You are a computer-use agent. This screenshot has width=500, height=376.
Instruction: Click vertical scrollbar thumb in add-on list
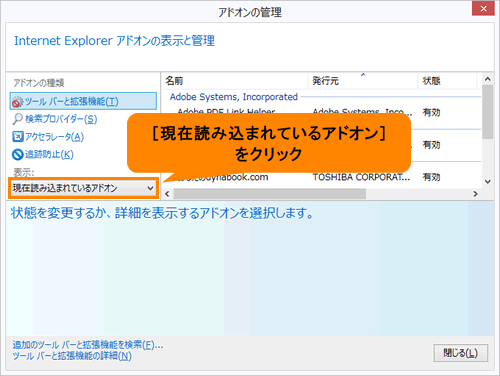(488, 112)
